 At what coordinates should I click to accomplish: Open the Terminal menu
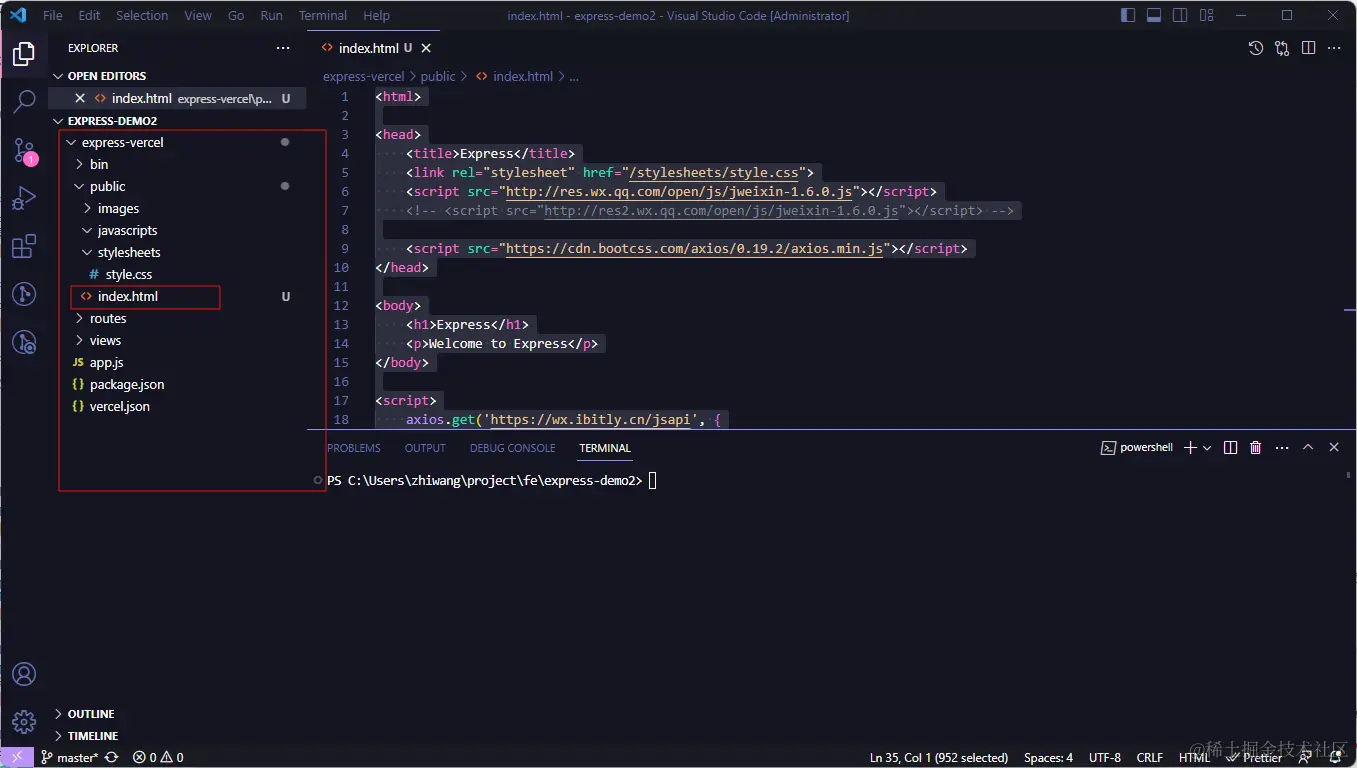[x=323, y=16]
